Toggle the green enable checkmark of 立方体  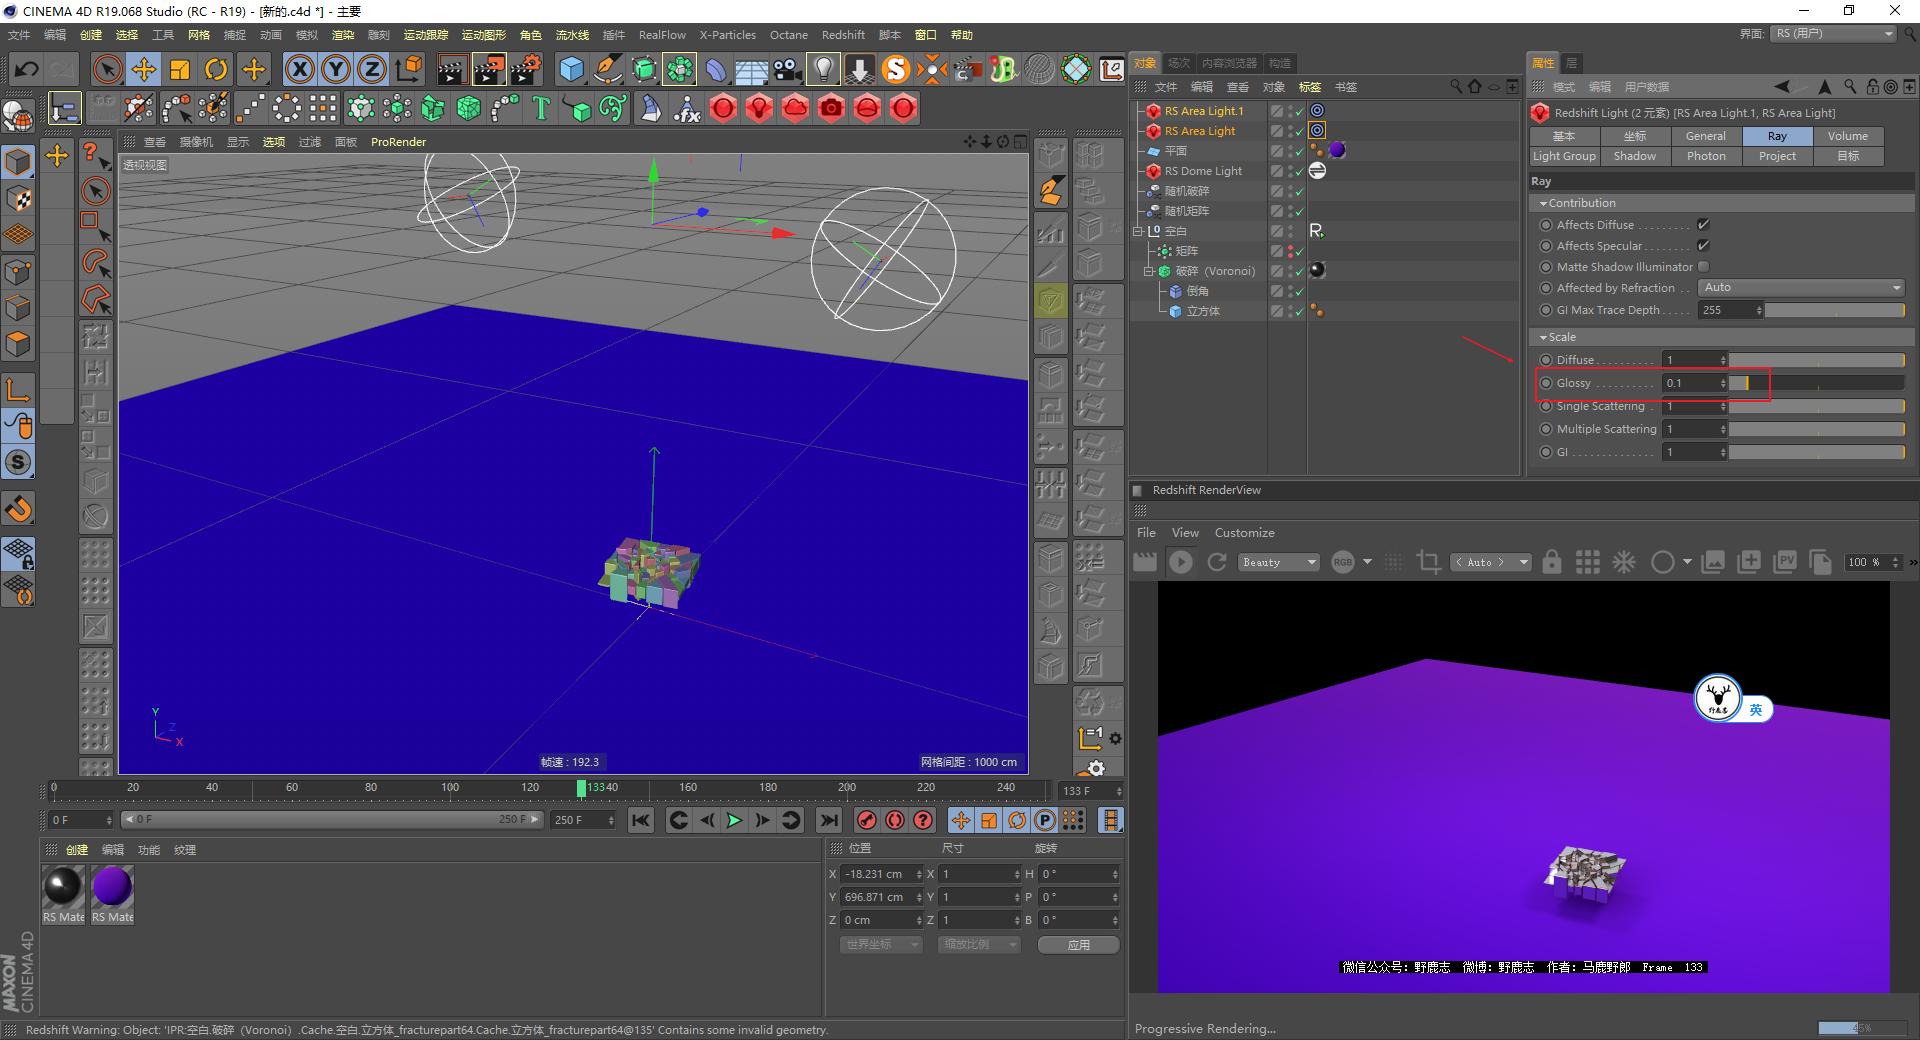[1297, 311]
